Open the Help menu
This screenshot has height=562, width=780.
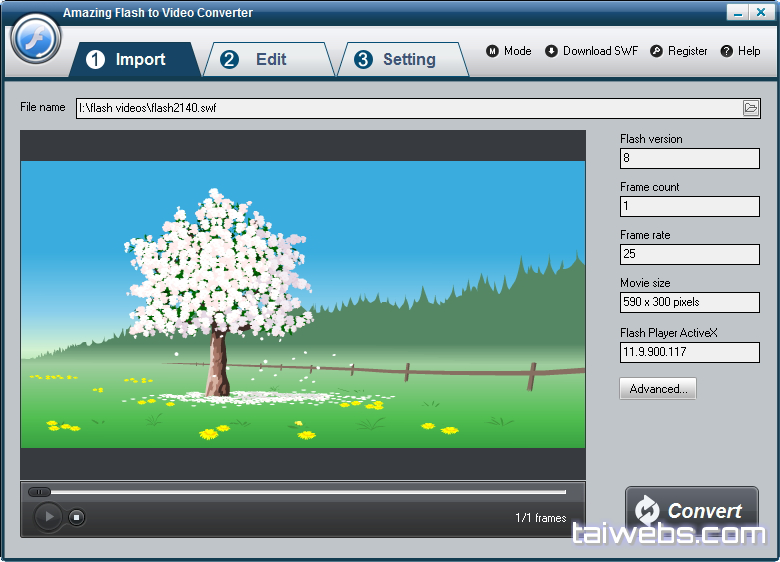click(740, 51)
